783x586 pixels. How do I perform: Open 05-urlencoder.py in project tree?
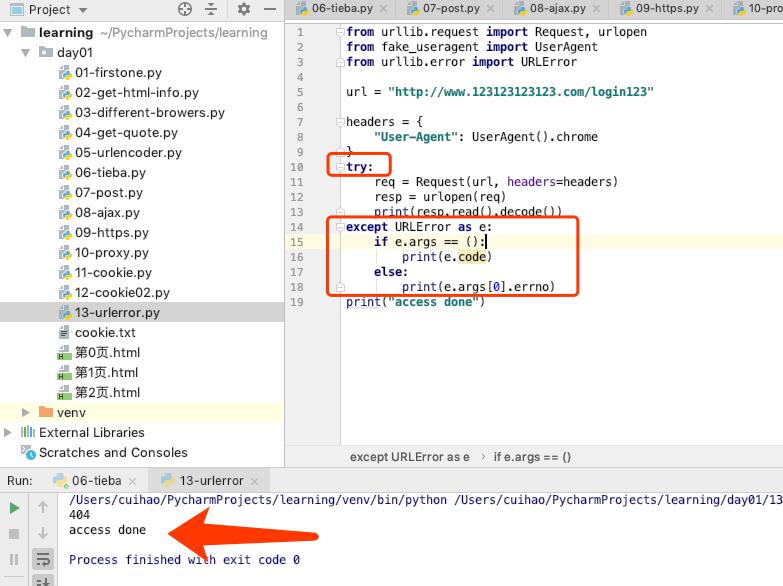point(127,152)
